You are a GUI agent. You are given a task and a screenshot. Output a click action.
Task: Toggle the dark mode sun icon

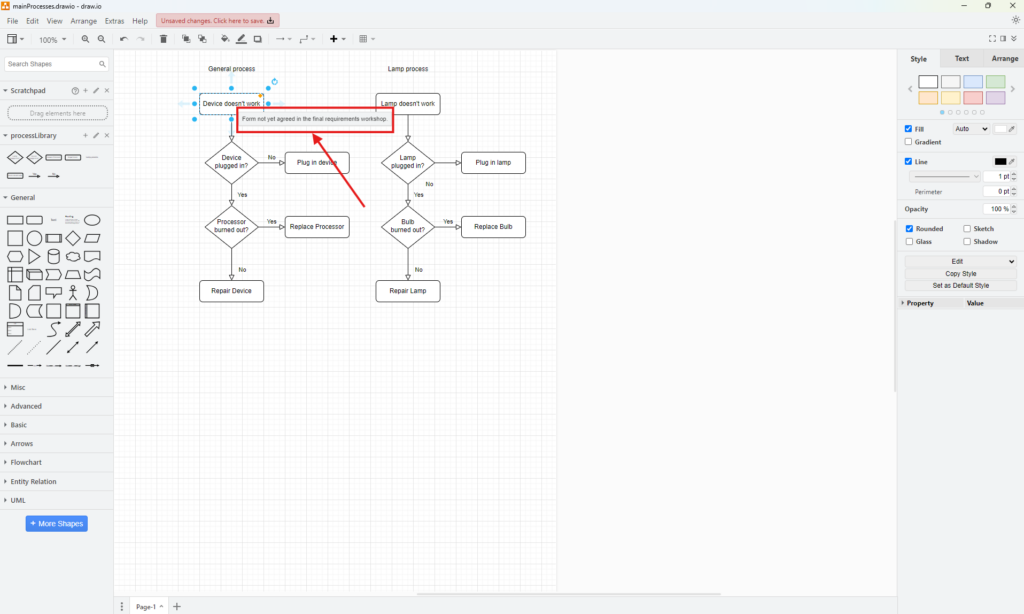coord(1015,20)
